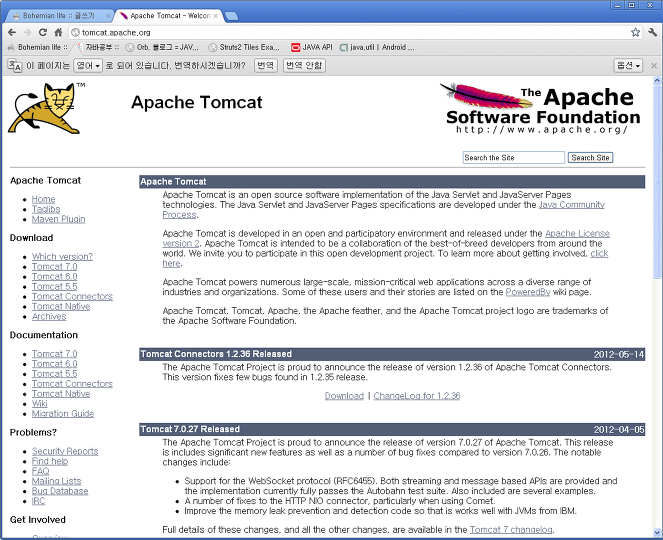663x540 pixels.
Task: Open the Maven Plugin link
Action: click(x=59, y=219)
